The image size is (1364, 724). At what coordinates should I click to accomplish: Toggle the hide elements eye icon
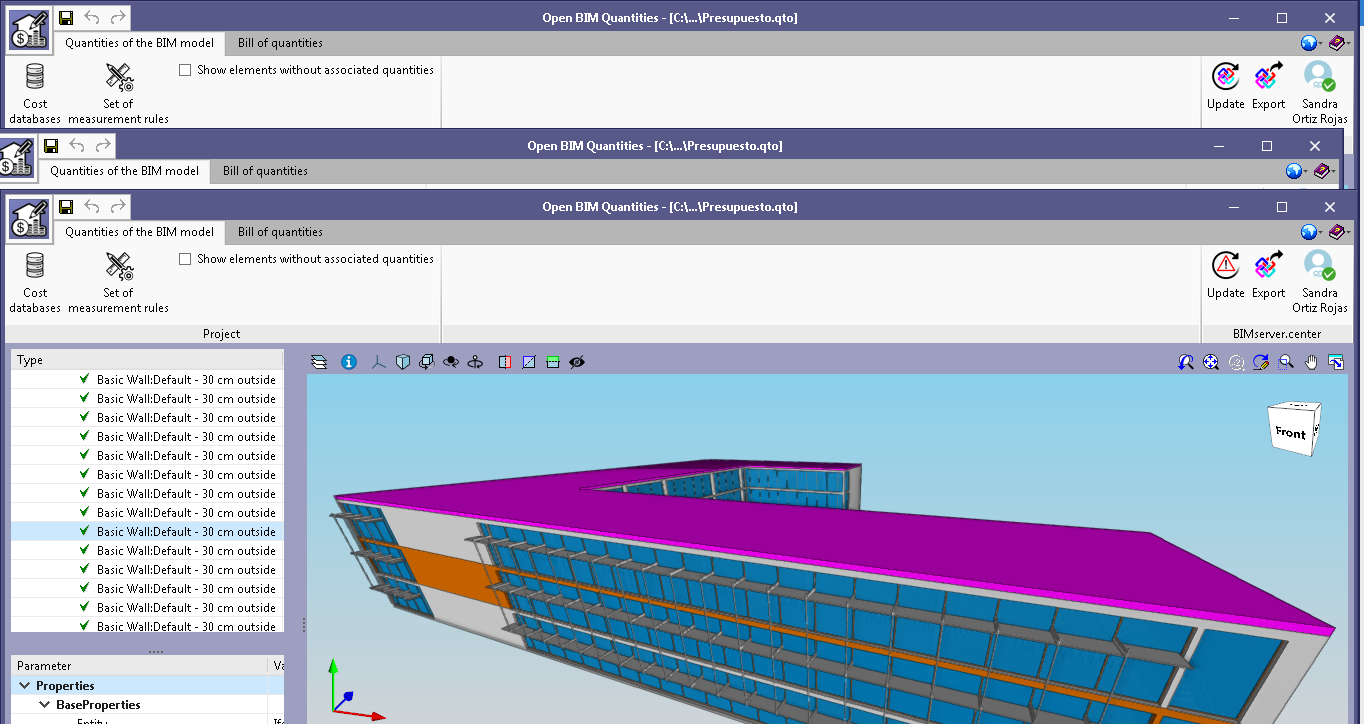pos(577,361)
